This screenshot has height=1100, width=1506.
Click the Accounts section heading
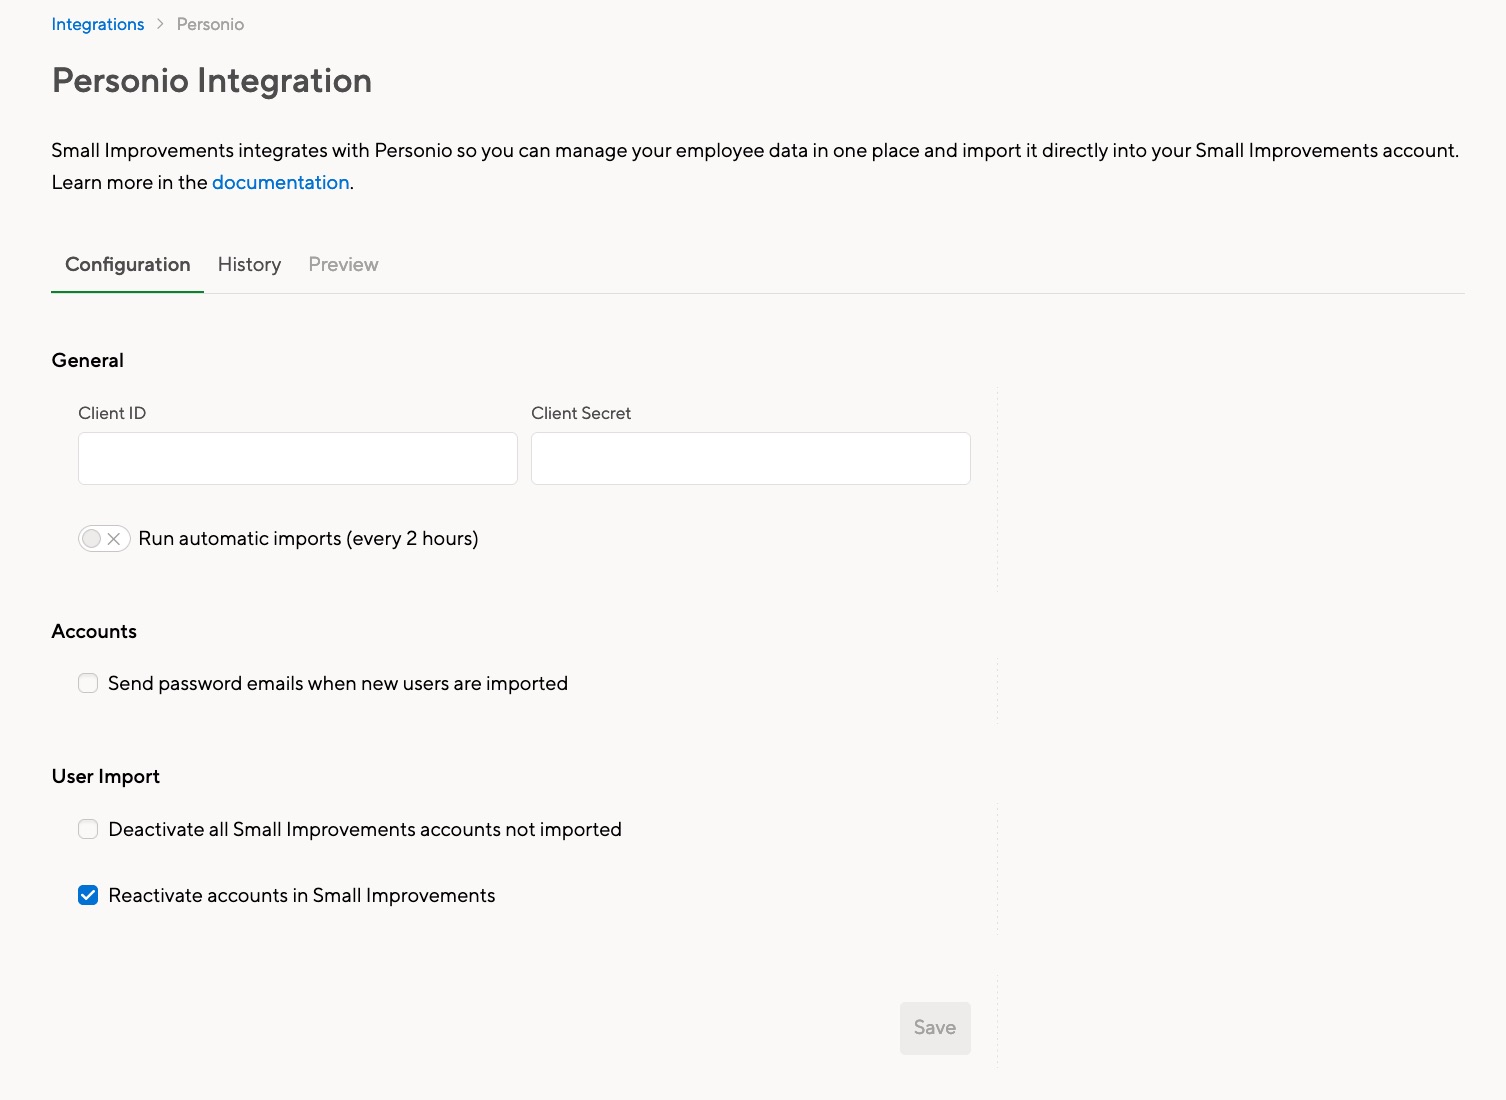[x=94, y=631]
